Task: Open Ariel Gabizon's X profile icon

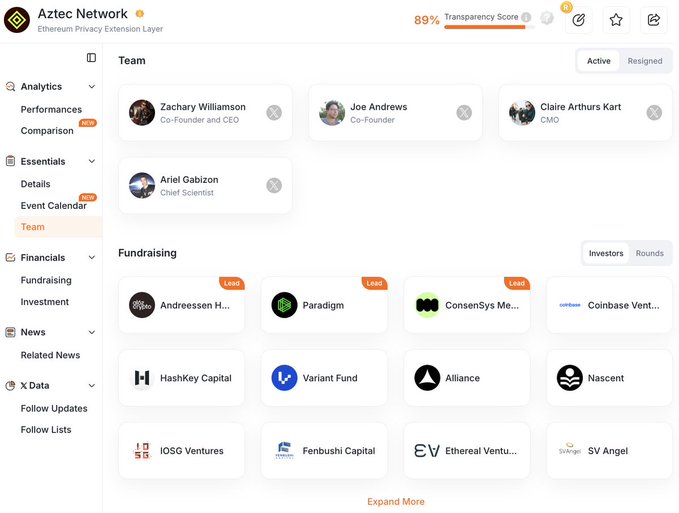Action: [274, 185]
